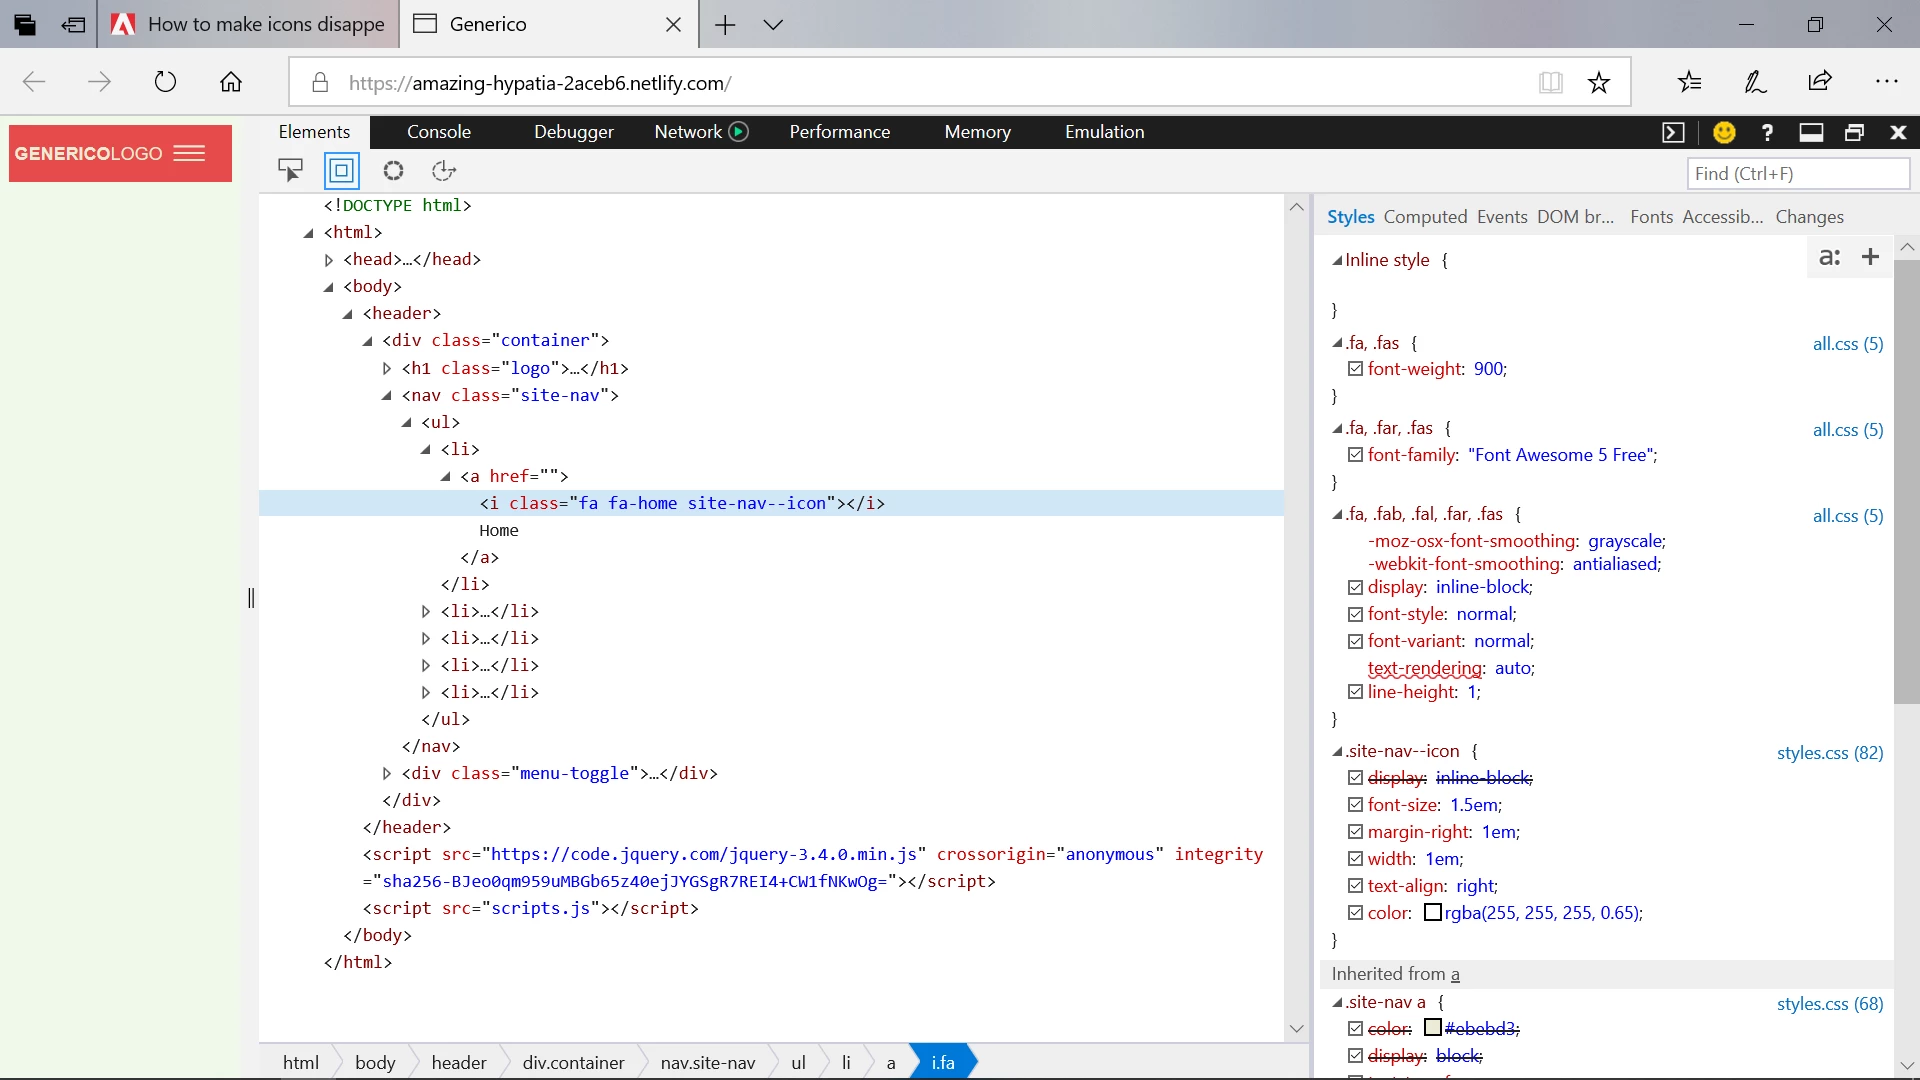
Task: Click the help question mark icon
Action: pos(1767,132)
